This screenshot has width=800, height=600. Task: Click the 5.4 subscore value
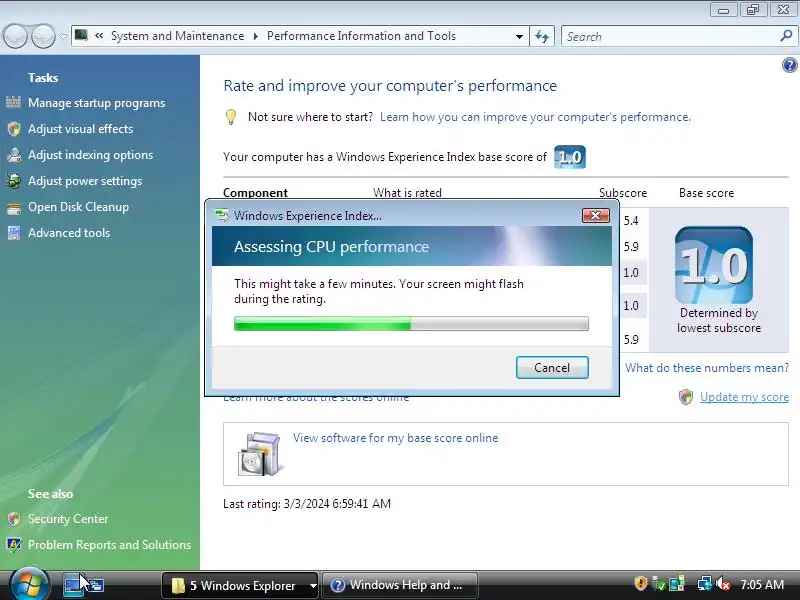tap(631, 221)
